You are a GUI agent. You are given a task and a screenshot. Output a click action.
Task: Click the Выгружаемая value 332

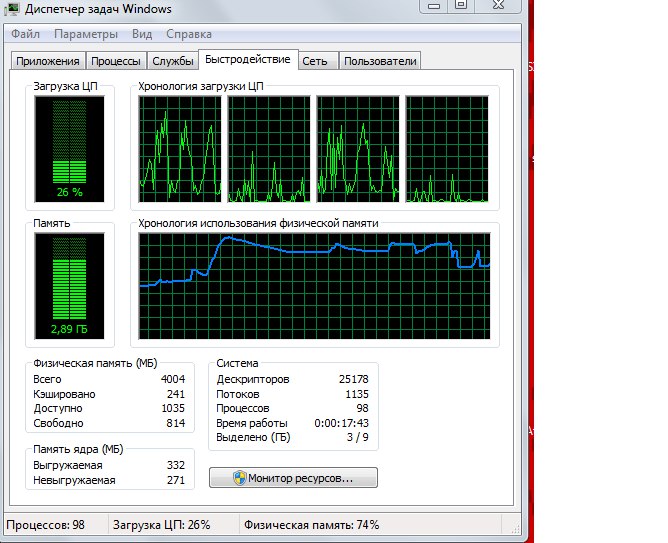coord(176,465)
